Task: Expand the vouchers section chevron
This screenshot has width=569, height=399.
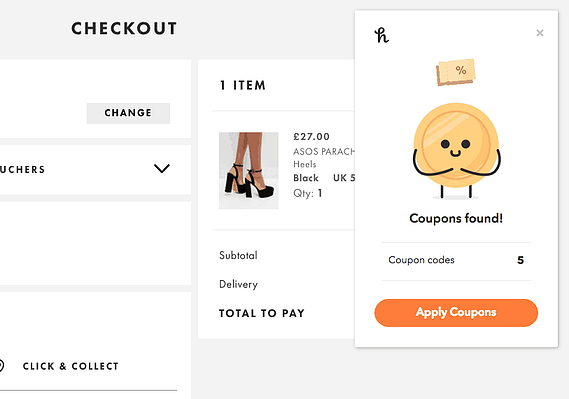Action: [161, 169]
